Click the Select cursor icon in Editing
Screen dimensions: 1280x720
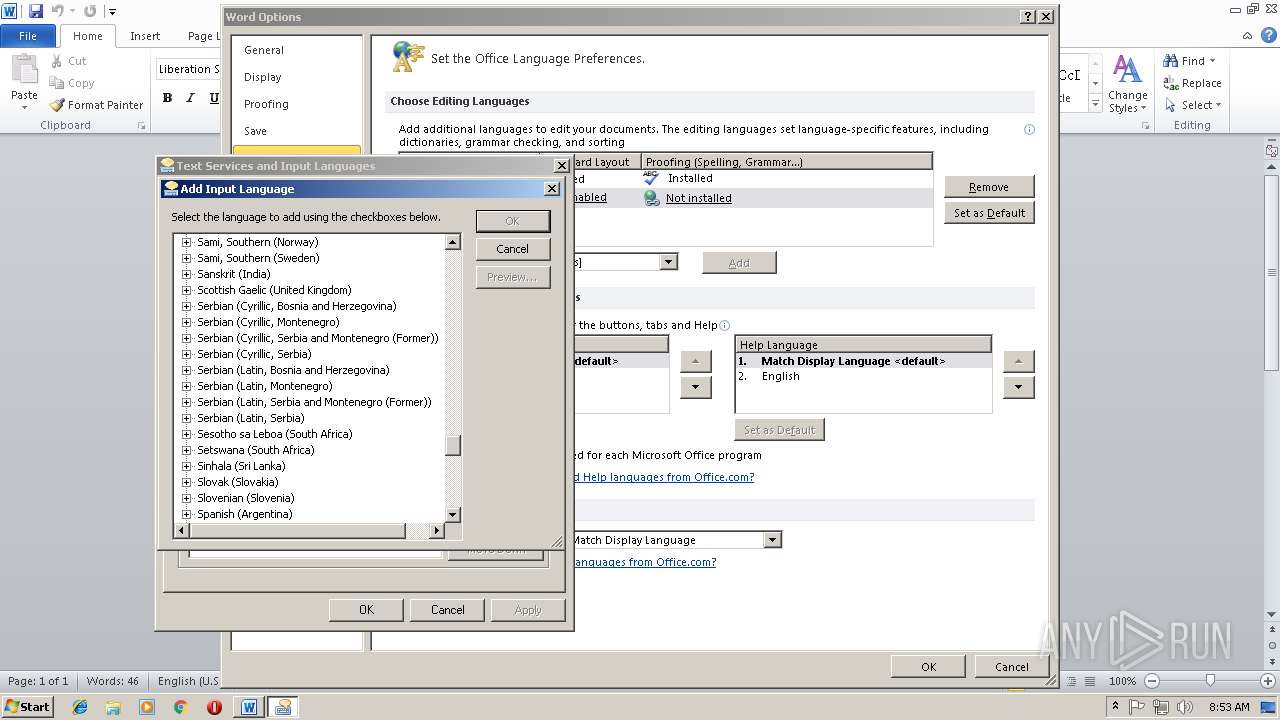pos(1171,105)
